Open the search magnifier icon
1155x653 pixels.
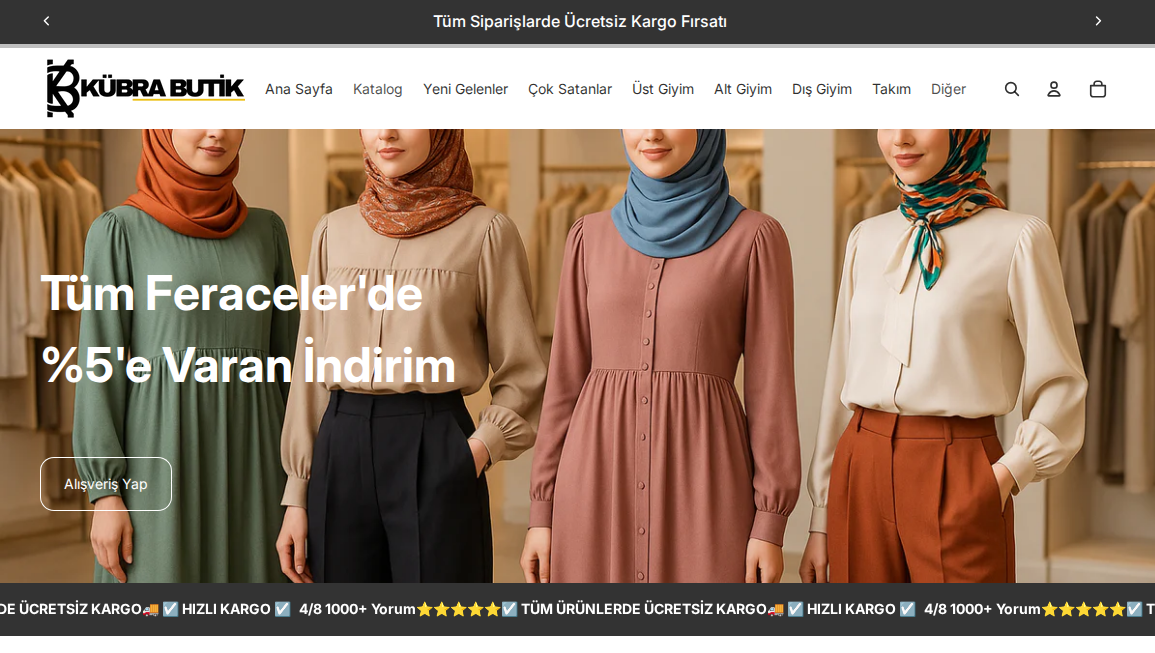[1012, 89]
